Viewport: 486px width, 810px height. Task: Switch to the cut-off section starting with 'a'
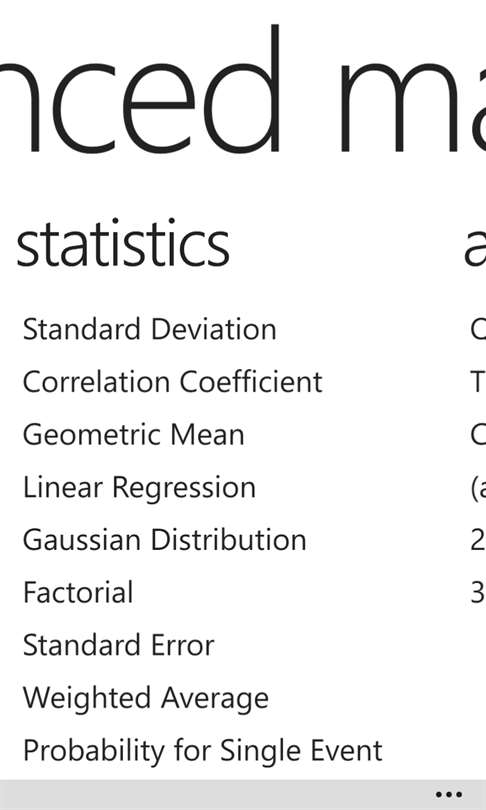coord(475,247)
